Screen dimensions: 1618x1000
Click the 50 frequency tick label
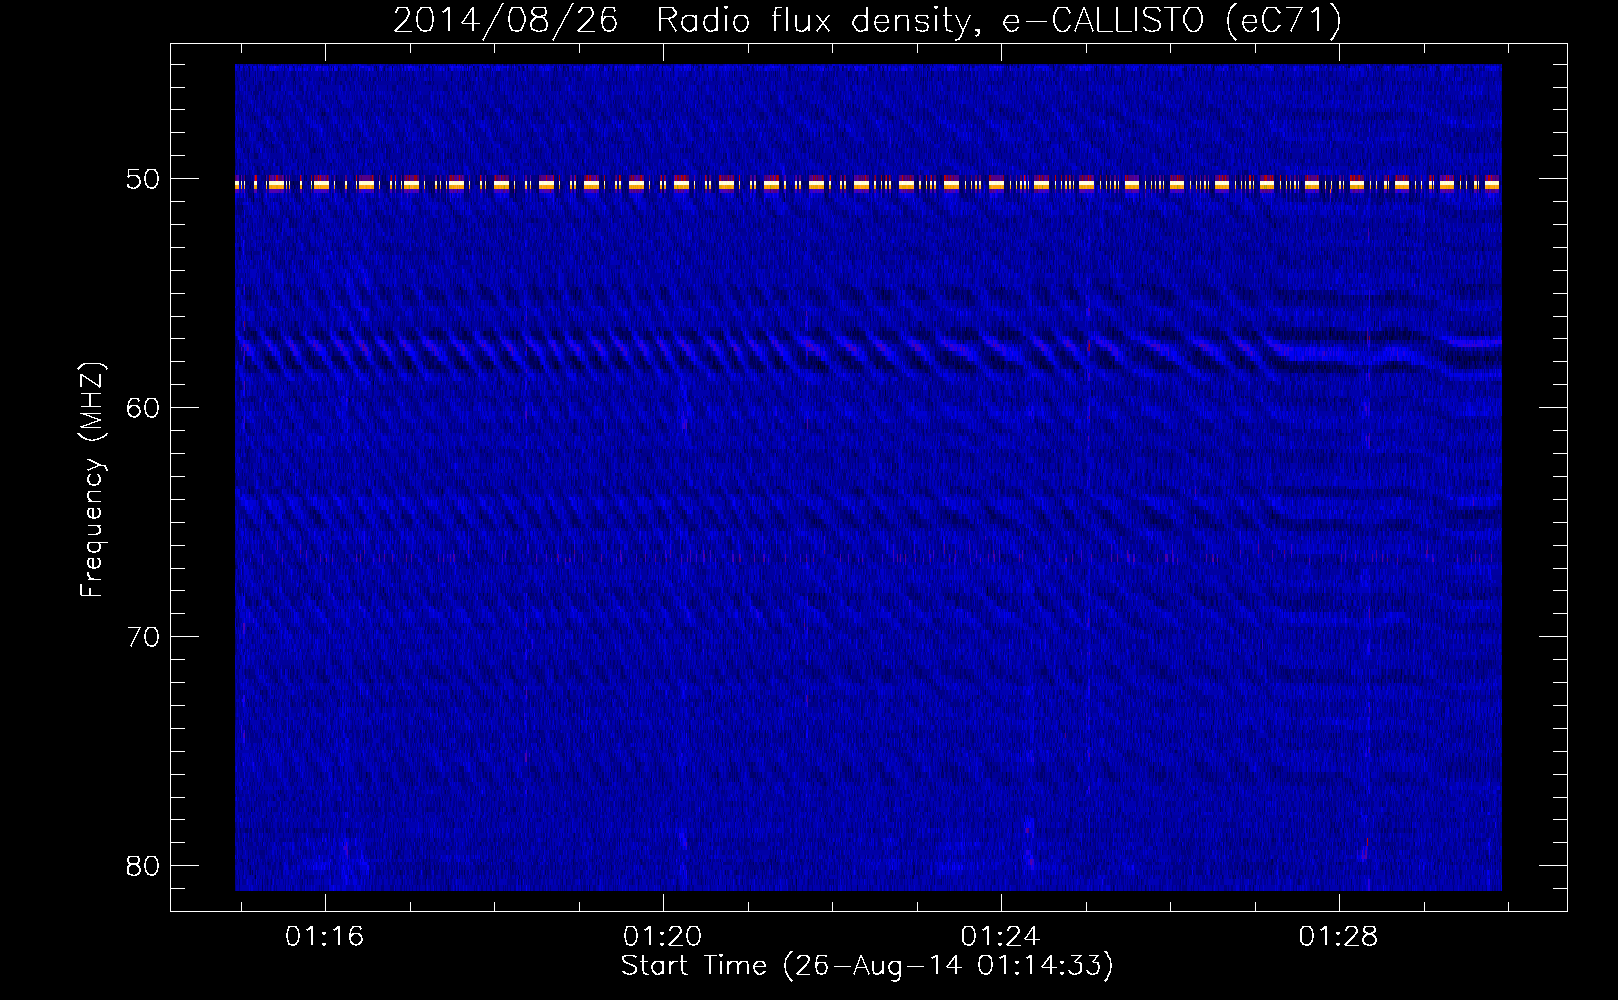pos(143,179)
